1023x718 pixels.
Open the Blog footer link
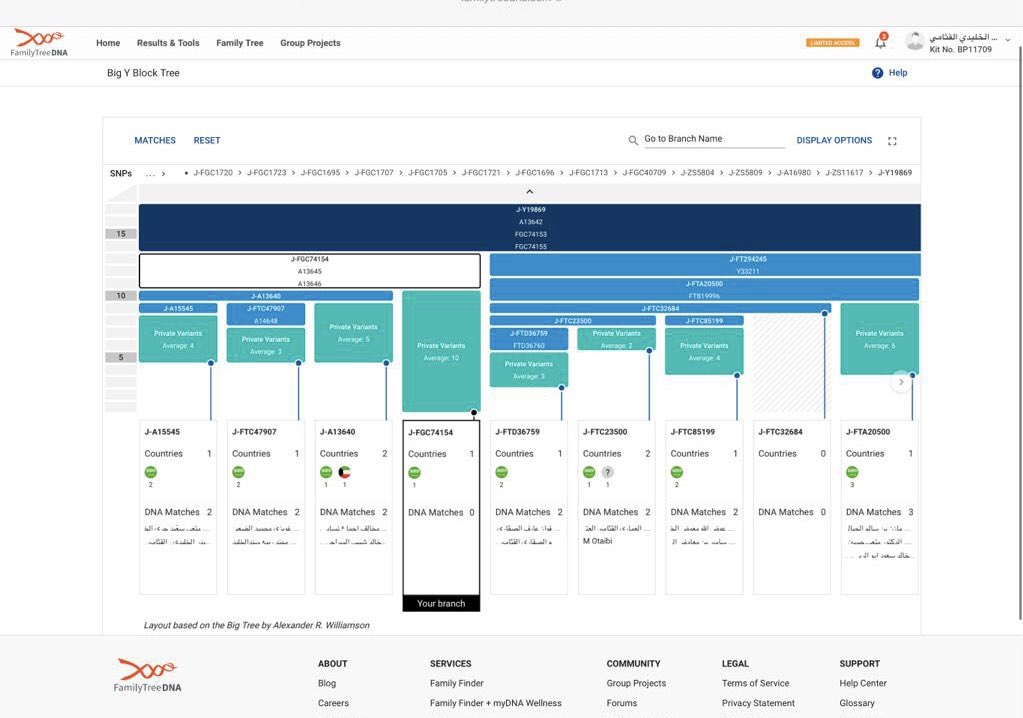(327, 683)
